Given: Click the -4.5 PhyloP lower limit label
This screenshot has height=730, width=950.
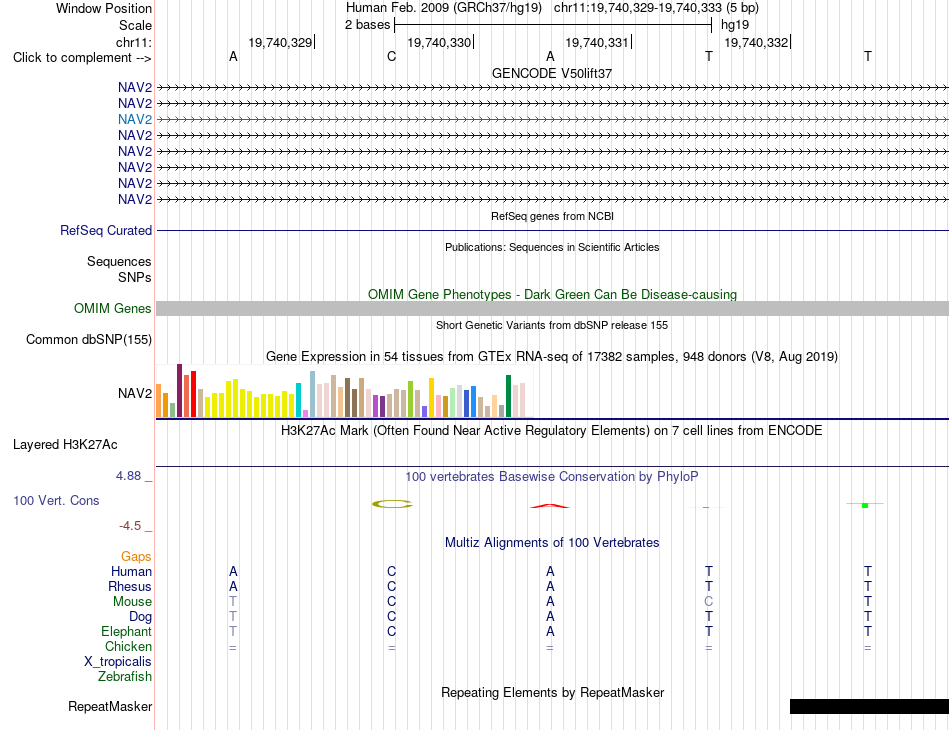Looking at the screenshot, I should 130,526.
